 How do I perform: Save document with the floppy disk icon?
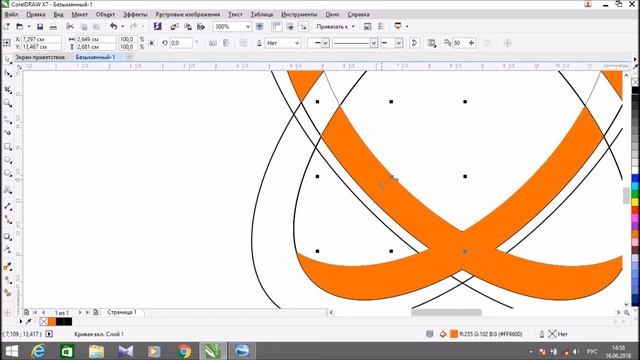click(x=40, y=27)
